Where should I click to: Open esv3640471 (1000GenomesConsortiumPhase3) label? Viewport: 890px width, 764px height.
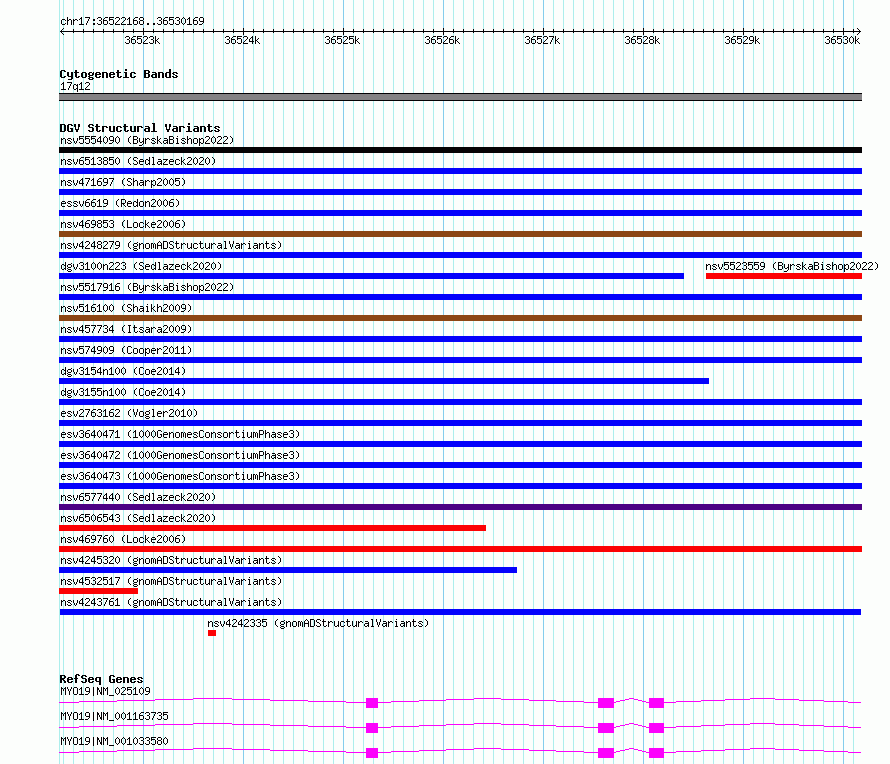(180, 434)
